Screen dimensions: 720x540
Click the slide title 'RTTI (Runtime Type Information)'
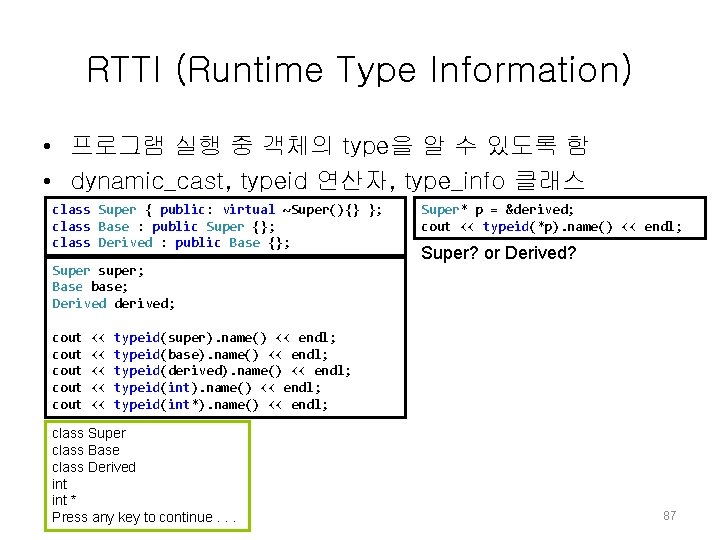pyautogui.click(x=359, y=70)
